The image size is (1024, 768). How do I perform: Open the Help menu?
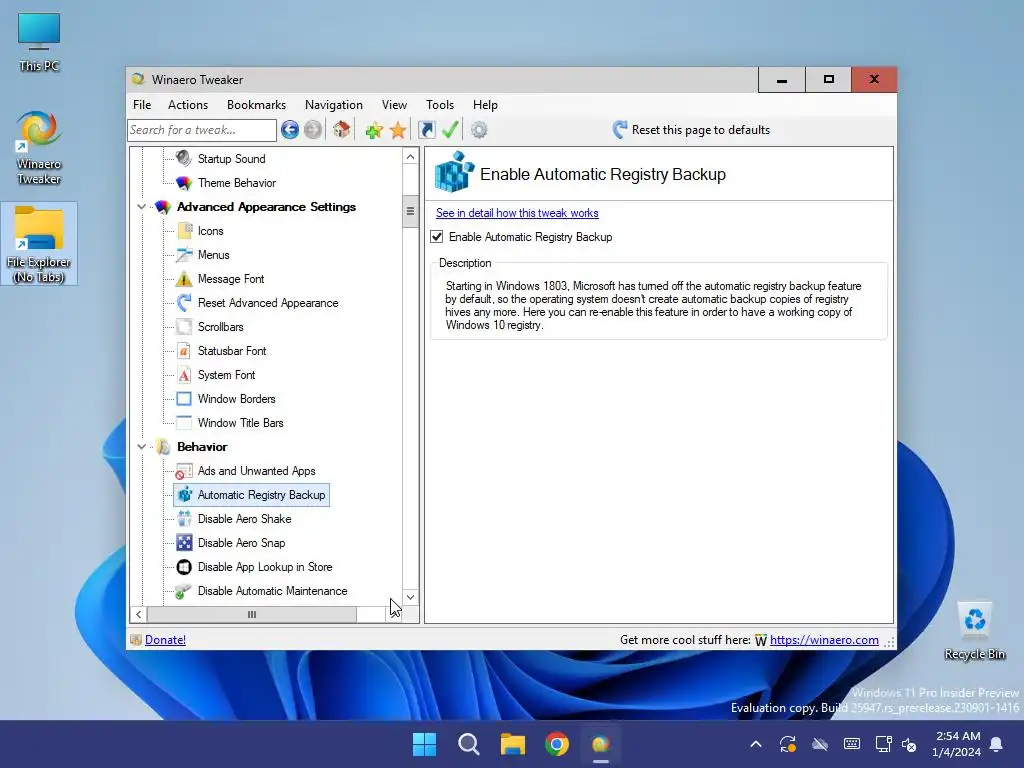tap(485, 104)
